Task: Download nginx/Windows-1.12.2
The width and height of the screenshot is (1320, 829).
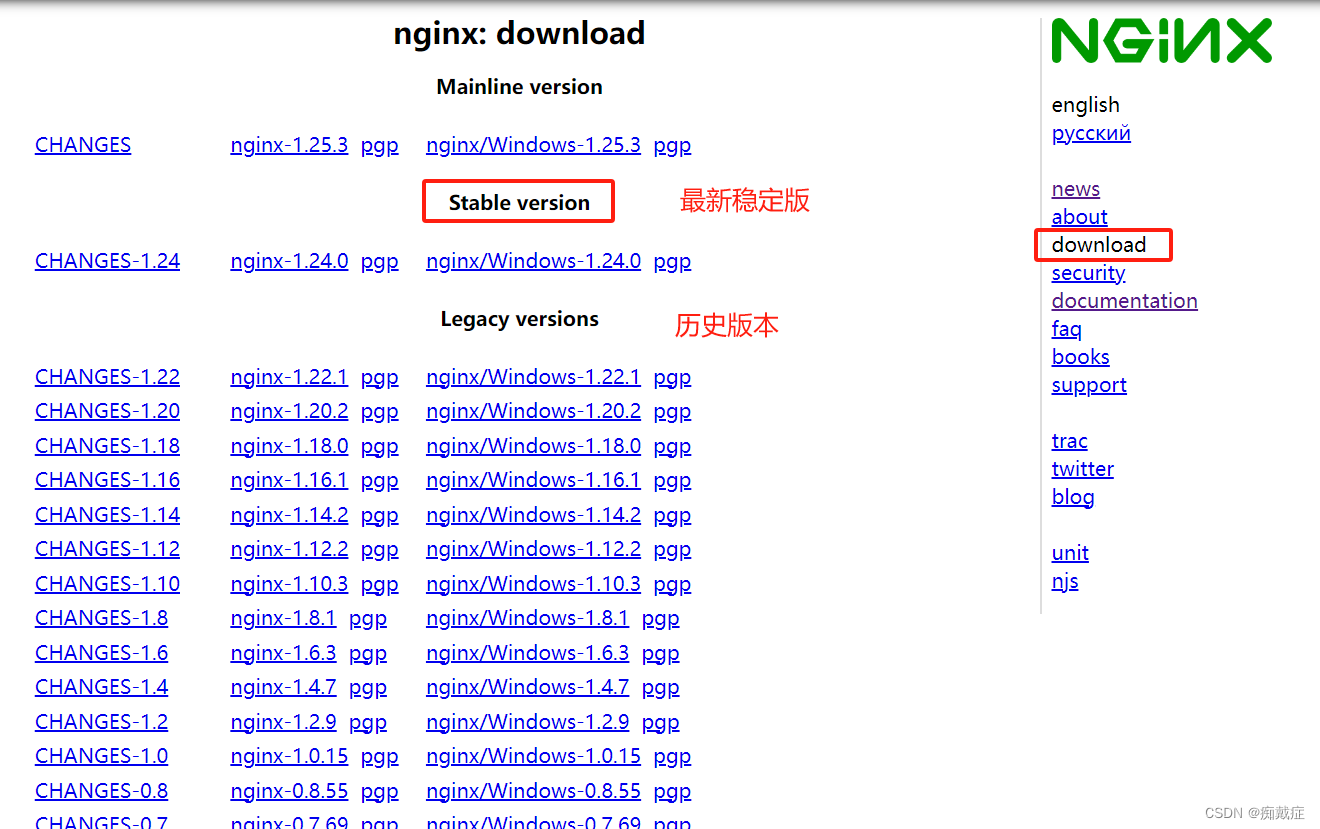Action: tap(533, 549)
